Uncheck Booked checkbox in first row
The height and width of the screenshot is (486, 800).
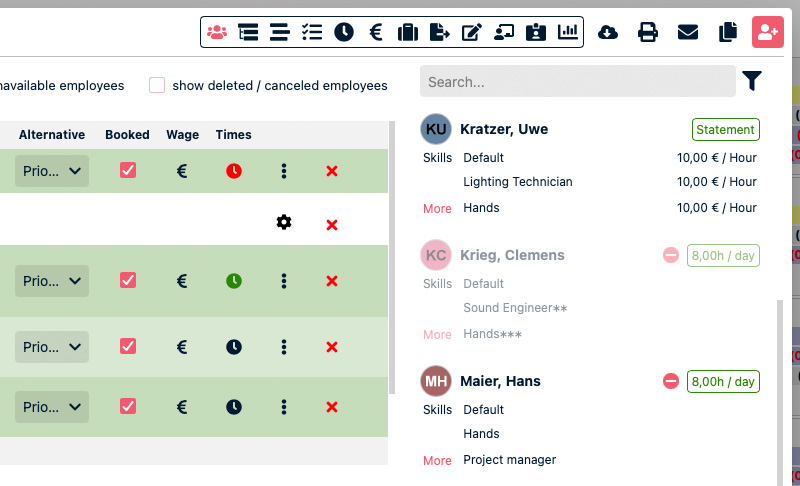pyautogui.click(x=128, y=171)
